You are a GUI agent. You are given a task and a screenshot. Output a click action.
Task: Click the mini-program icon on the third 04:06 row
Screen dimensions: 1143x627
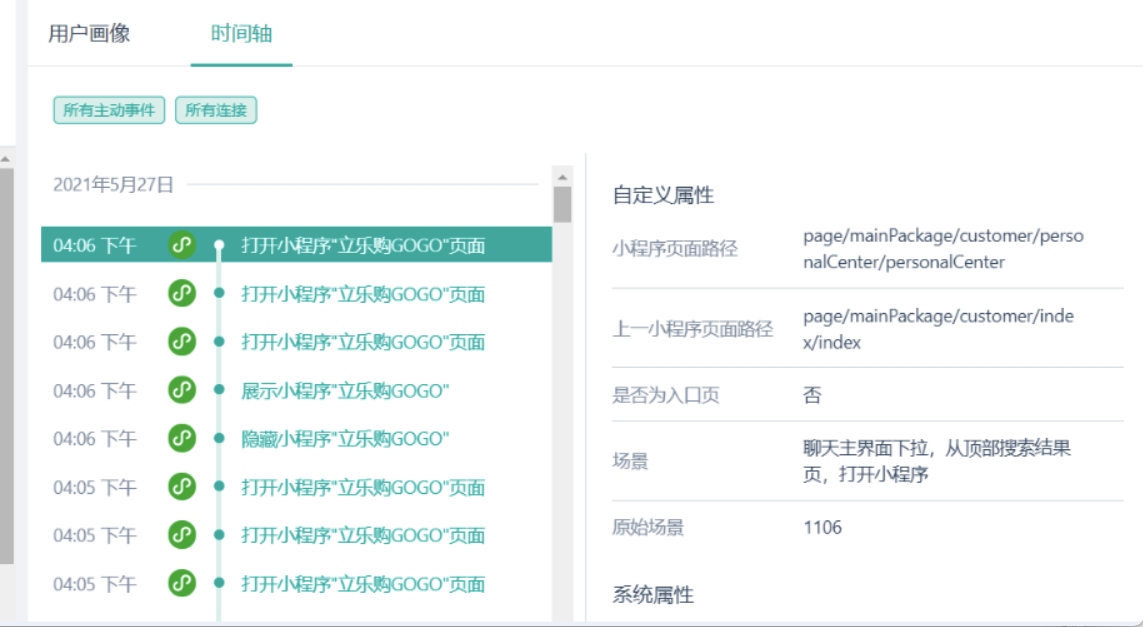[181, 342]
